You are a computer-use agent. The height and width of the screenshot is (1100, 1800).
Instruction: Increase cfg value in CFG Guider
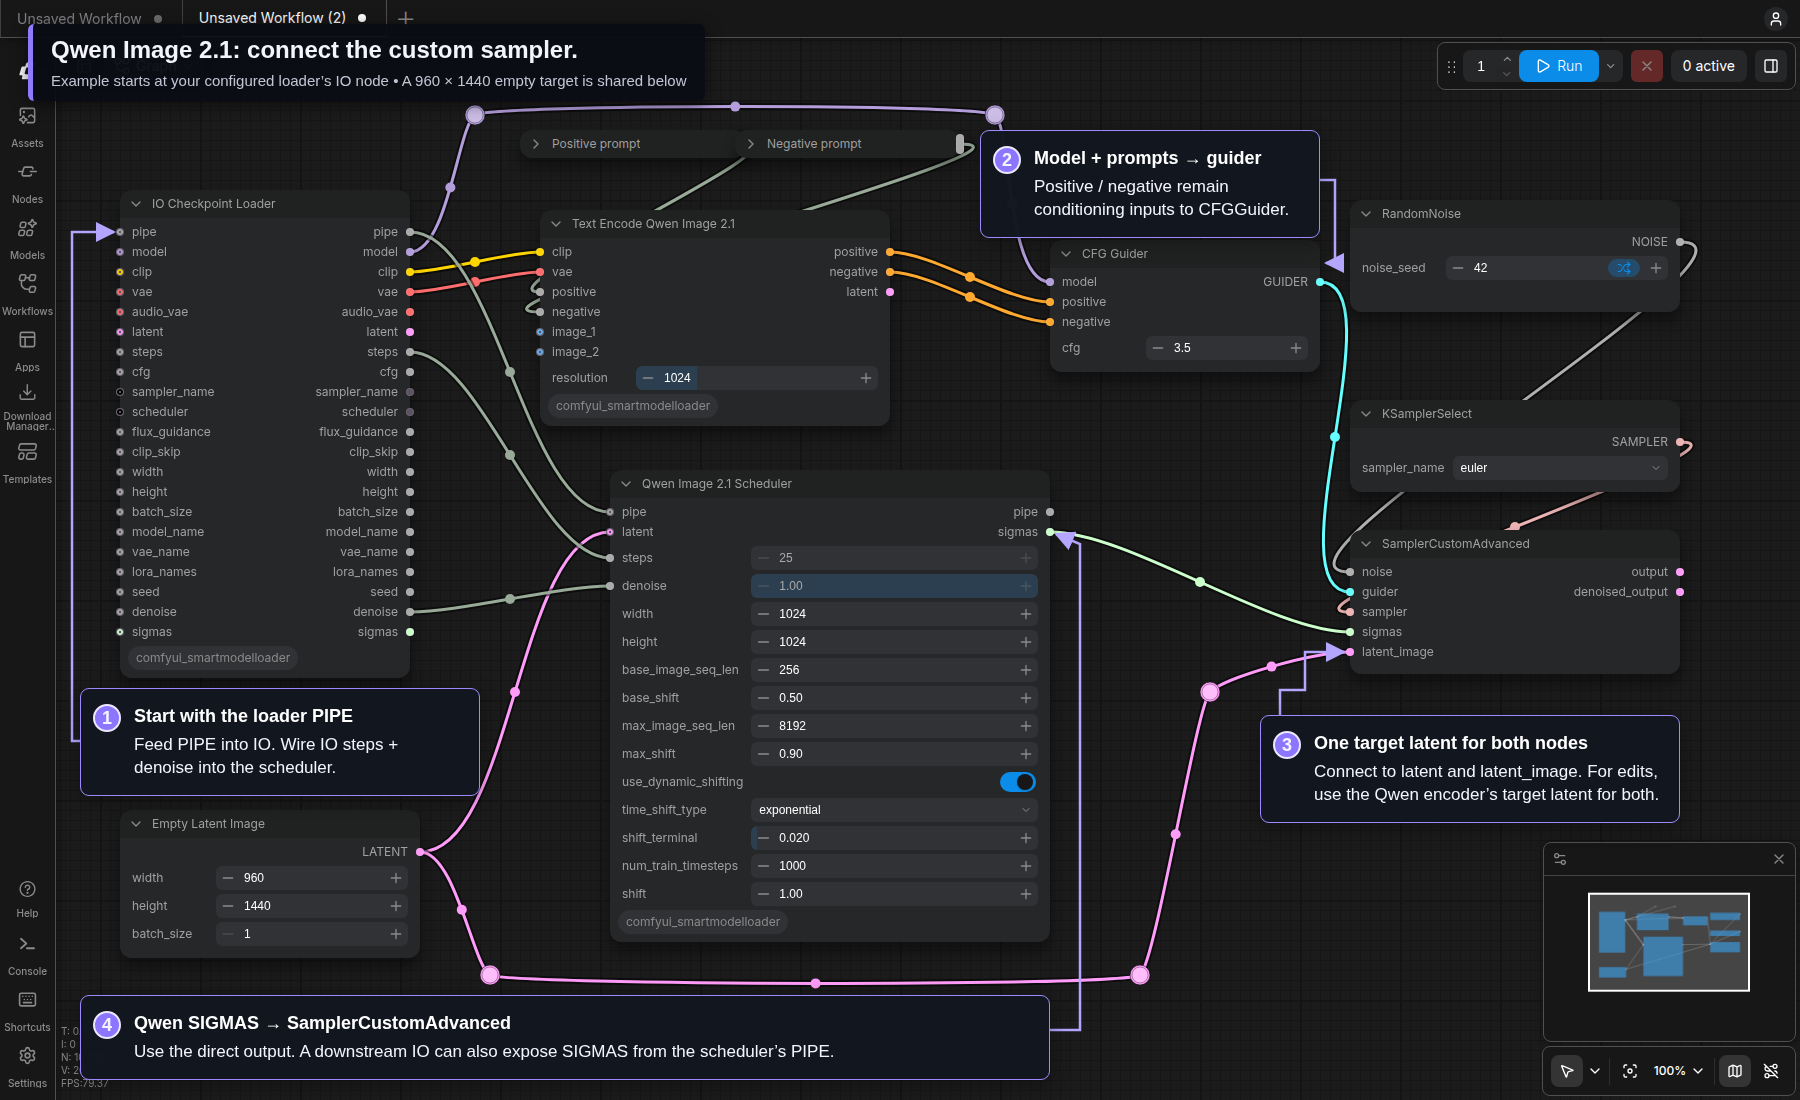point(1296,348)
